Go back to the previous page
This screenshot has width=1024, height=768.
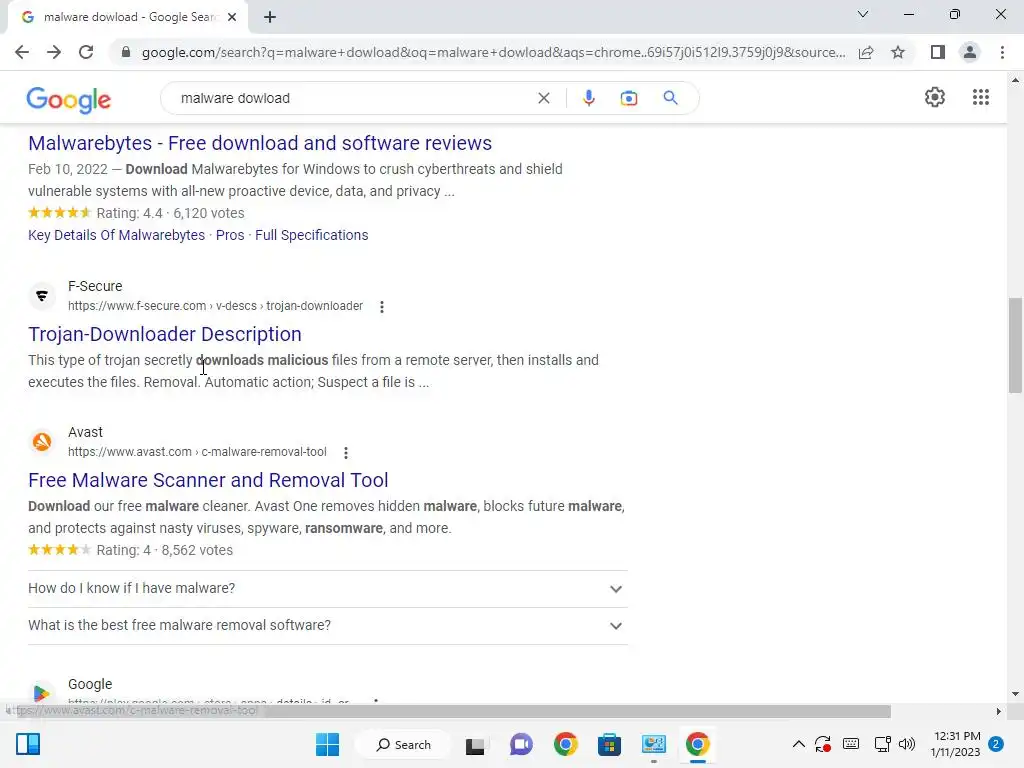coord(22,52)
